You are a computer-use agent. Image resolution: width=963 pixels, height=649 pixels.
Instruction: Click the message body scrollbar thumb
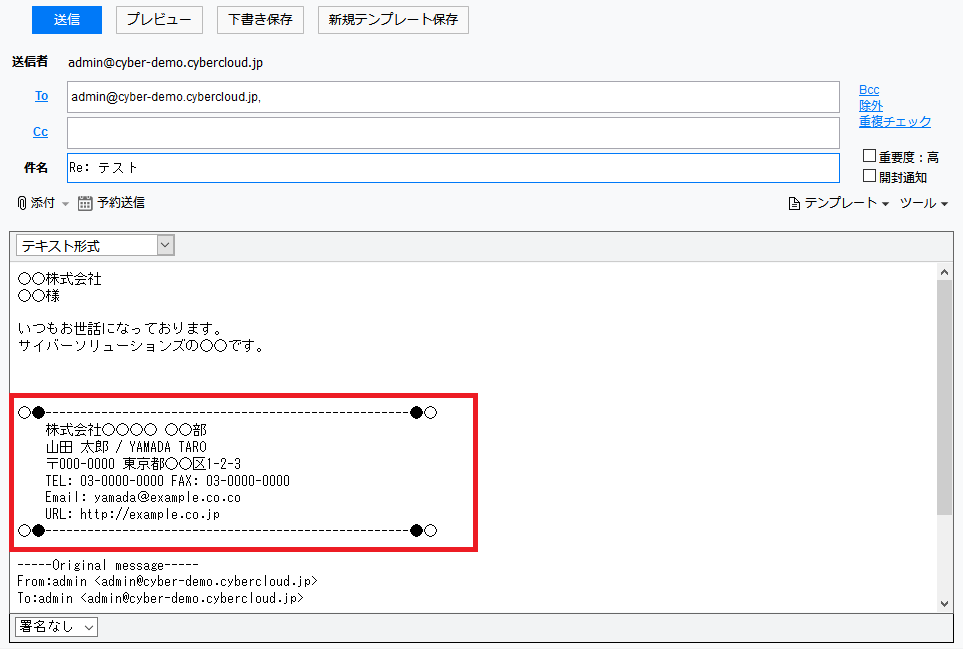tap(945, 397)
